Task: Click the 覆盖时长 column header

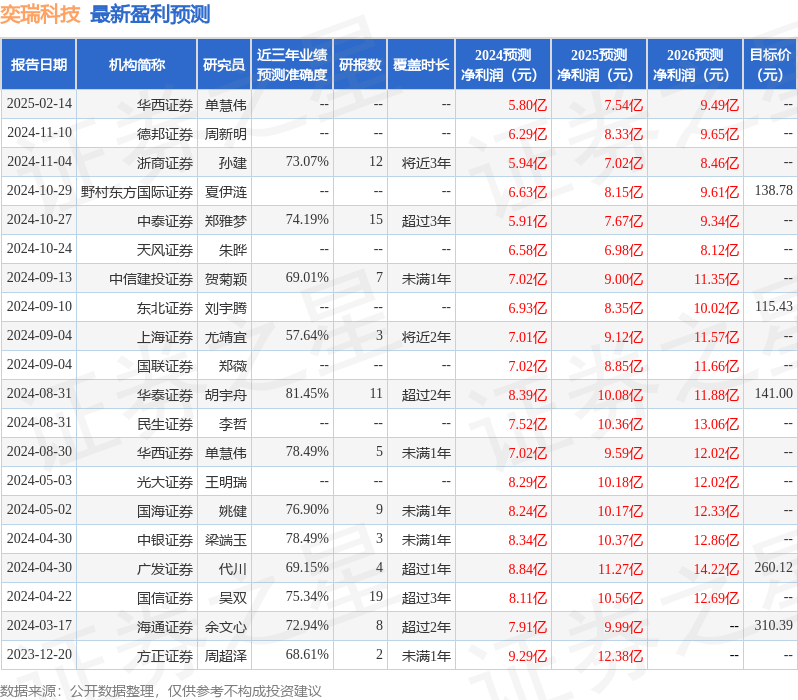Action: tap(421, 65)
